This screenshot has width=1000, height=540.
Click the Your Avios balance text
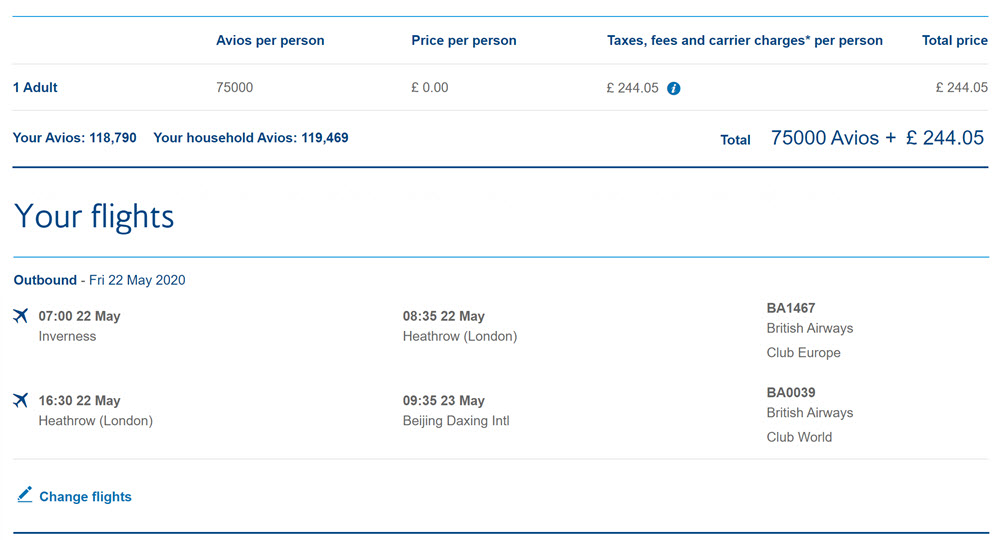click(x=75, y=138)
